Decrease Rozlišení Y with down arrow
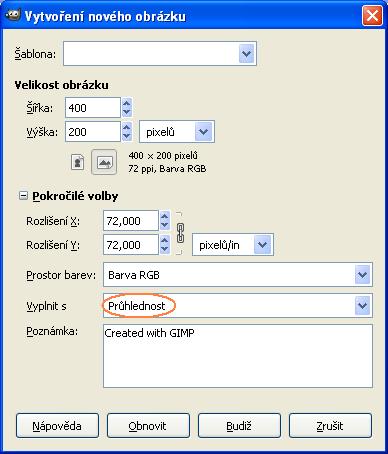The height and width of the screenshot is (454, 388). [x=165, y=249]
